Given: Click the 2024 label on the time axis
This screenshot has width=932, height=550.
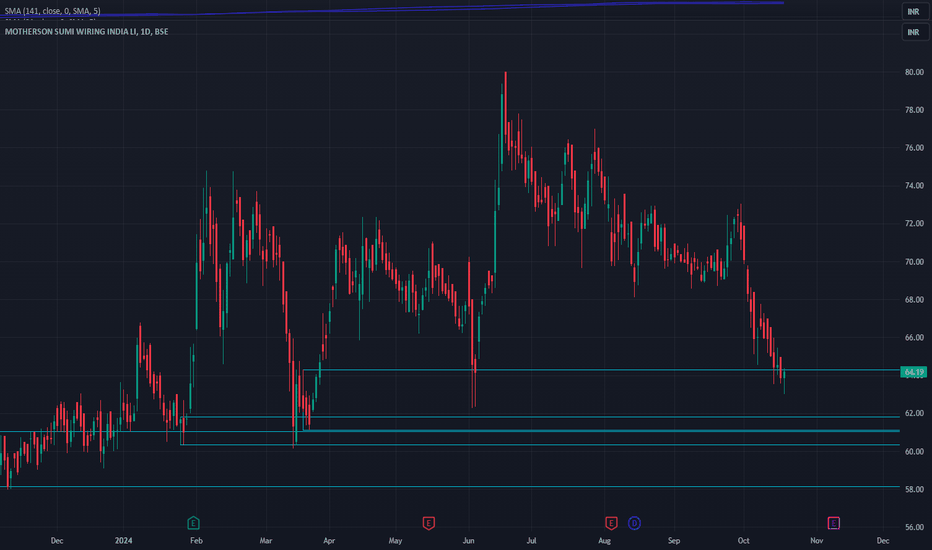Looking at the screenshot, I should [x=124, y=540].
